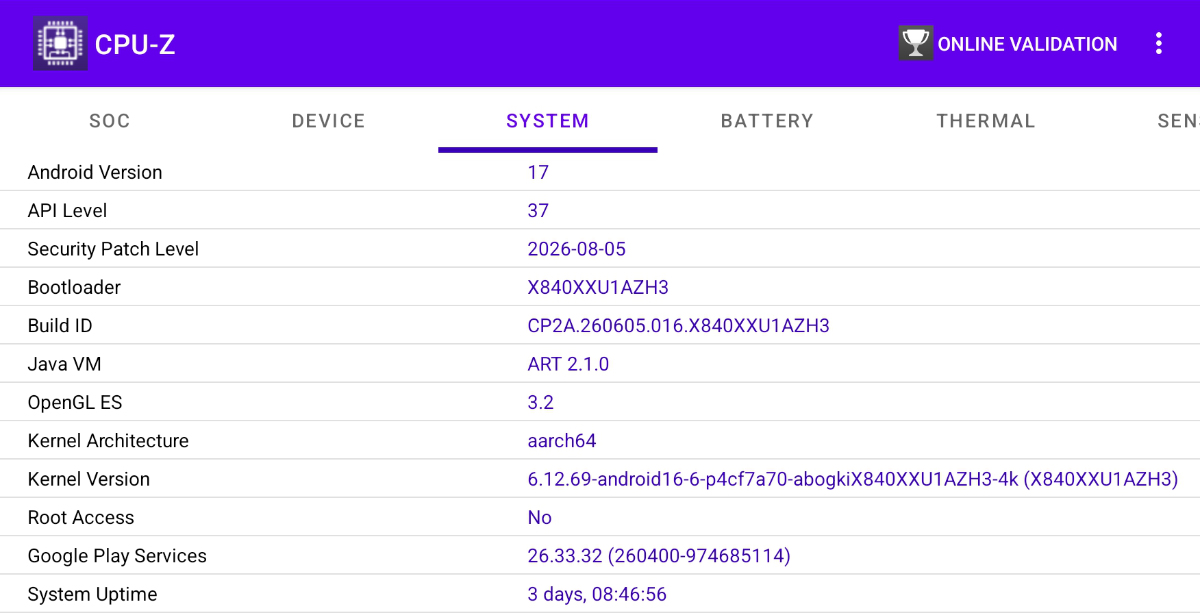The height and width of the screenshot is (613, 1200).
Task: Click the Java VM label
Action: pos(64,364)
